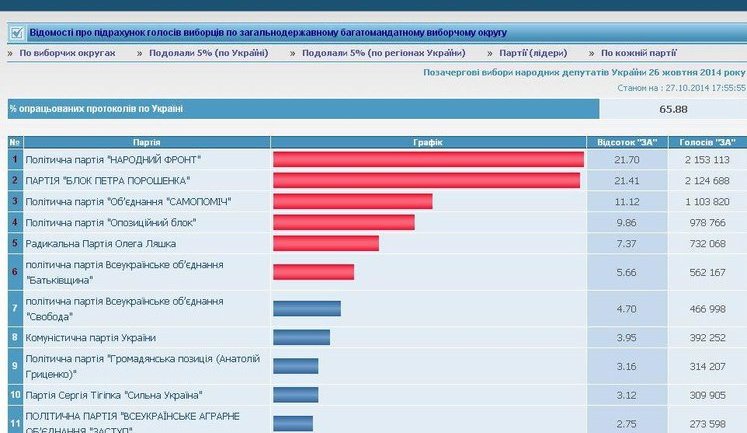Click the red bar for Опозиційний блок

tap(344, 222)
